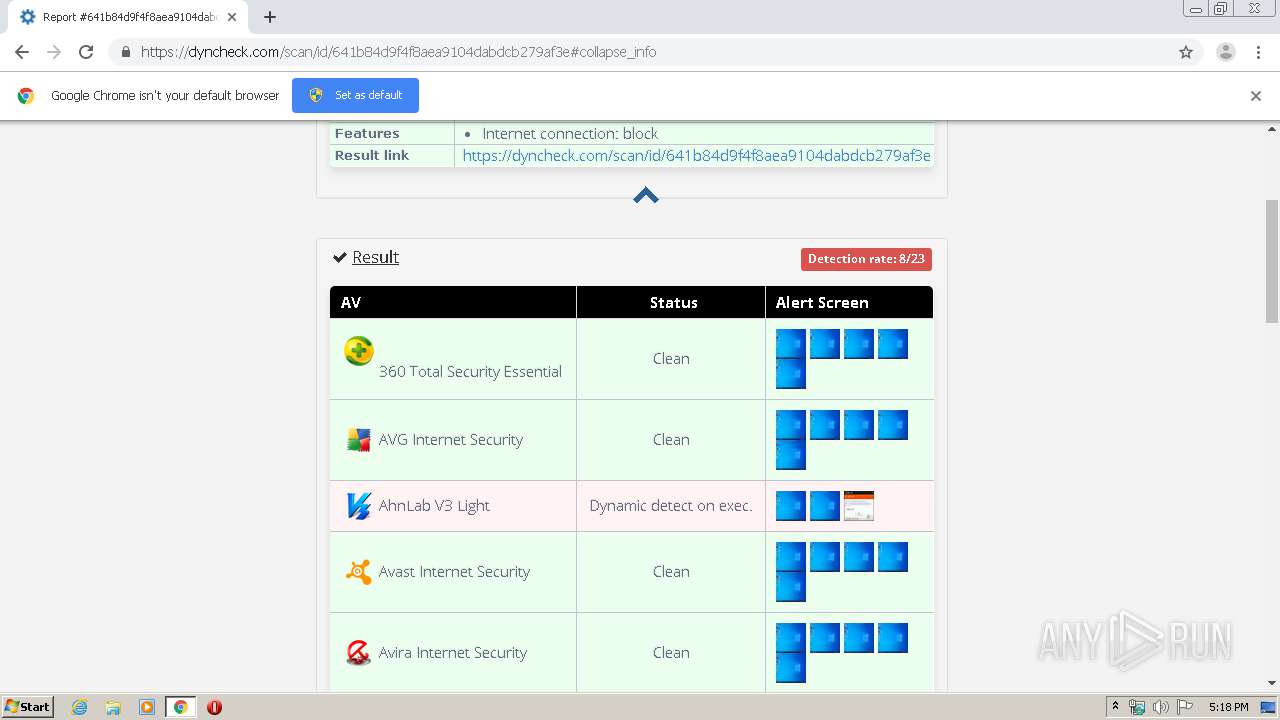Click the taskbar clock showing 5:18 PM
The height and width of the screenshot is (720, 1280).
pos(1228,707)
